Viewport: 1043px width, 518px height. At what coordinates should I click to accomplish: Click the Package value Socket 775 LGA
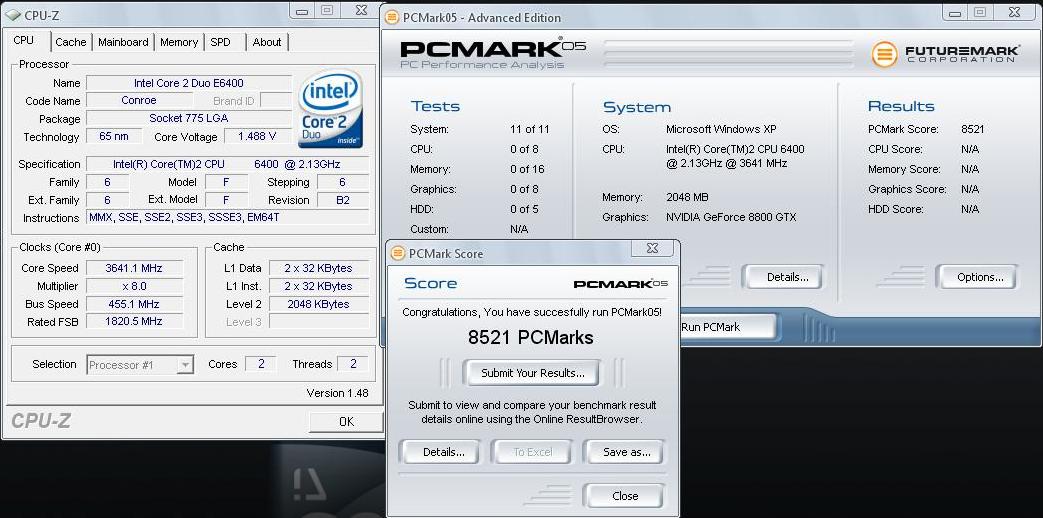tap(189, 118)
